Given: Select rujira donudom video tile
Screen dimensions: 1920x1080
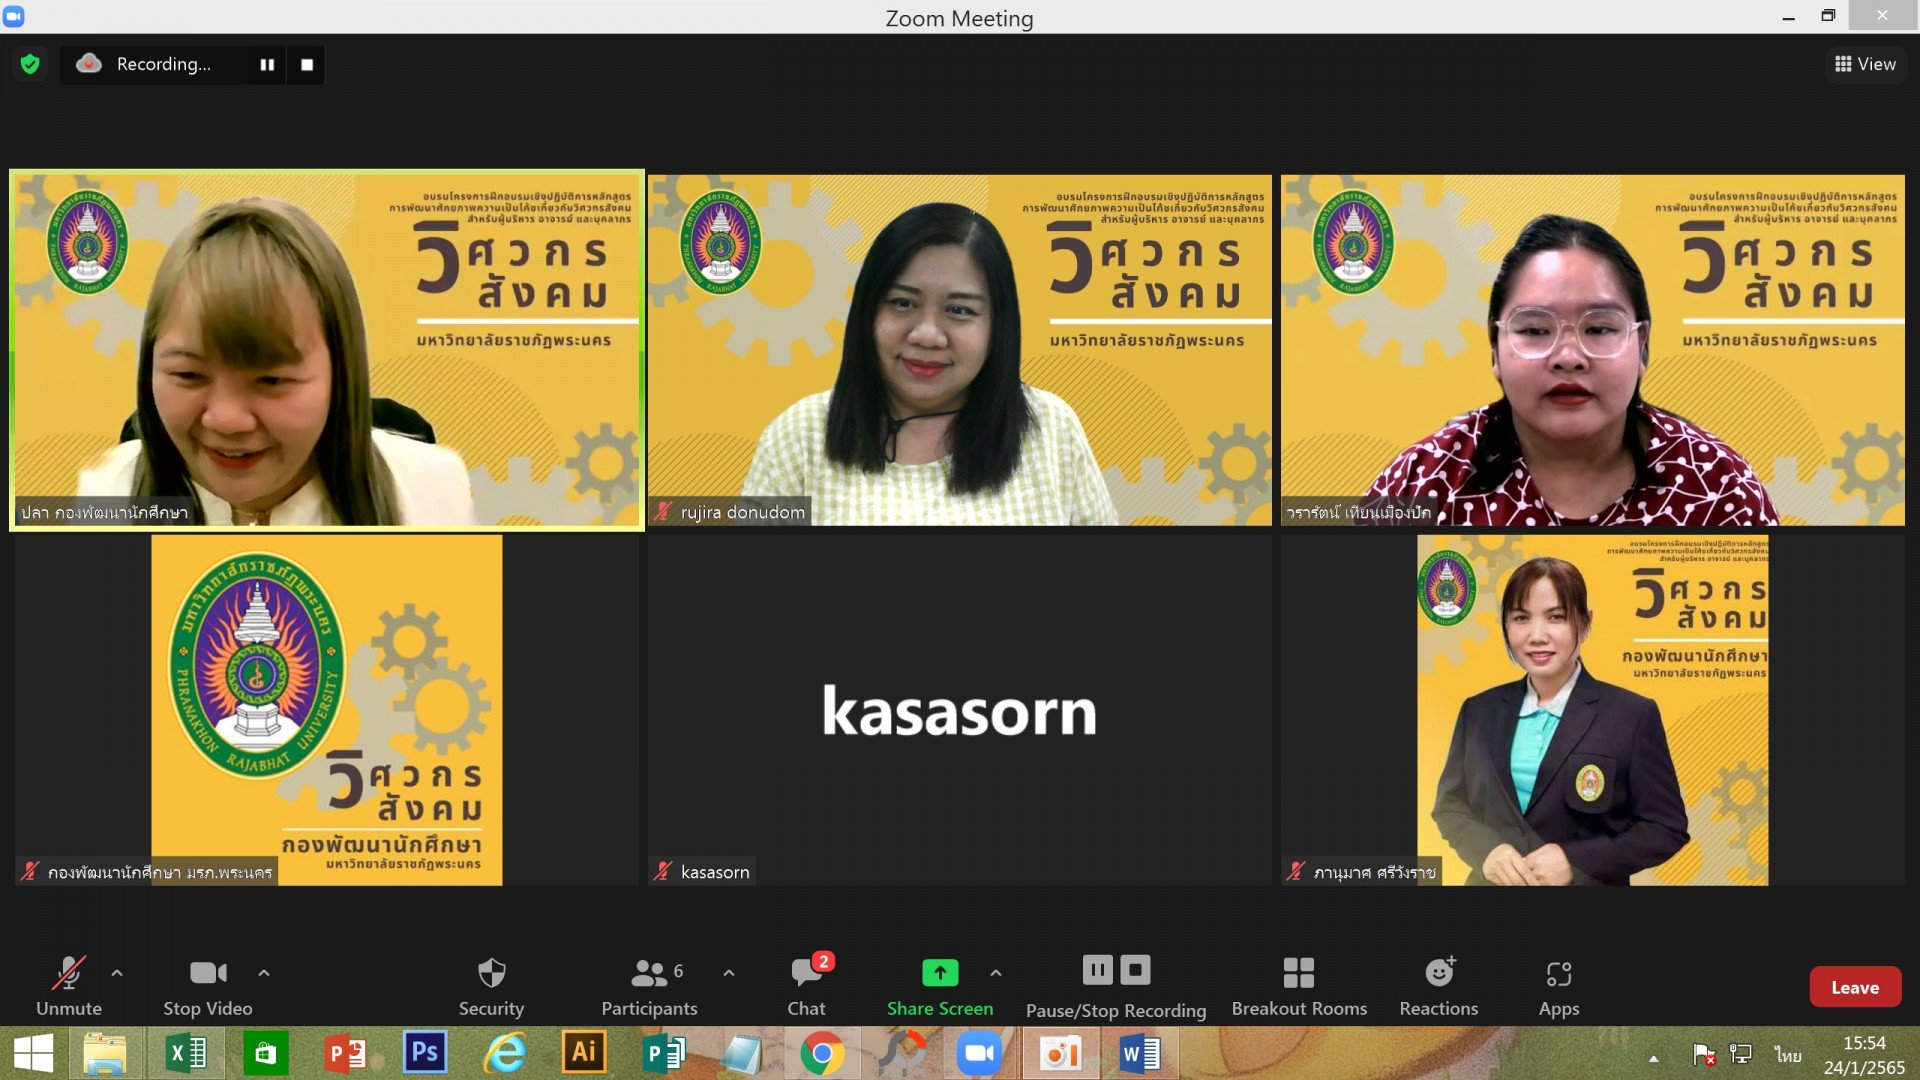Looking at the screenshot, I should click(960, 350).
